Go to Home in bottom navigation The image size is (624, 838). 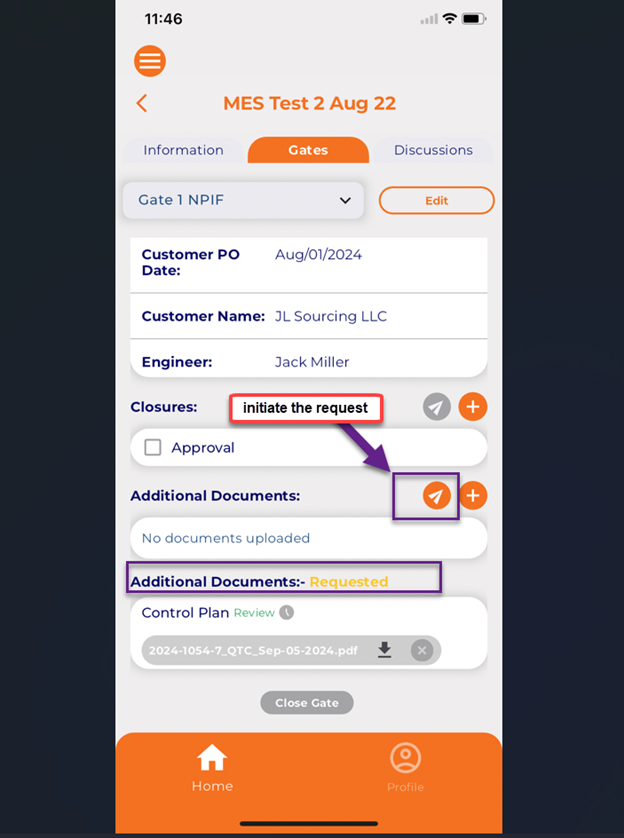click(x=212, y=768)
